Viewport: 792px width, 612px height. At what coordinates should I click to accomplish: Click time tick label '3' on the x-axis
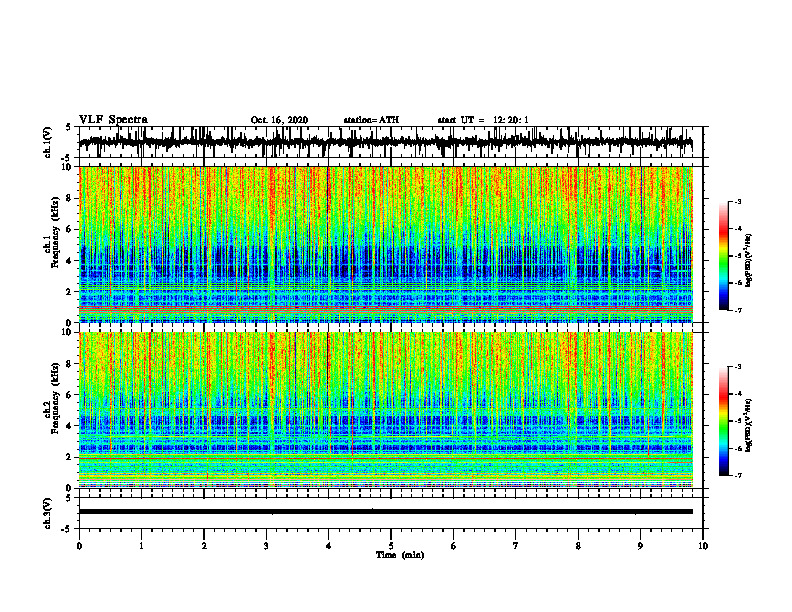(266, 546)
